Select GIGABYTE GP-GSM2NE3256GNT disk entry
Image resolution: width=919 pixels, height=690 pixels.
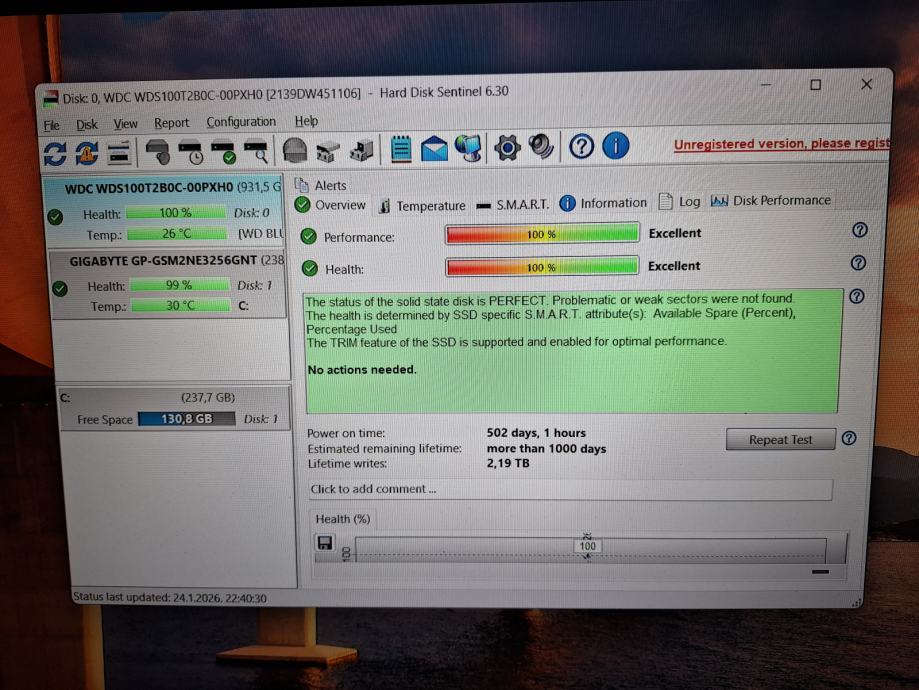click(169, 284)
